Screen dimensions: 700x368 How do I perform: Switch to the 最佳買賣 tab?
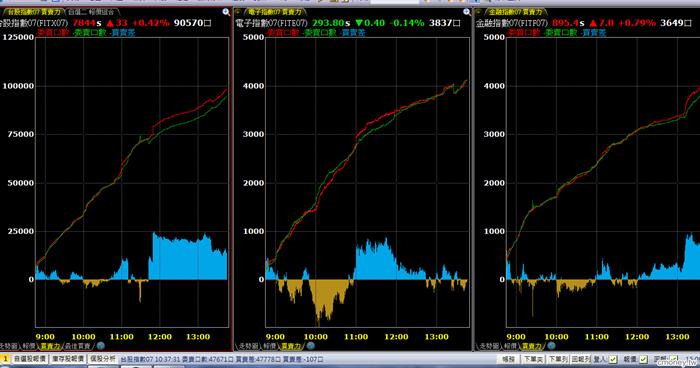pos(78,346)
